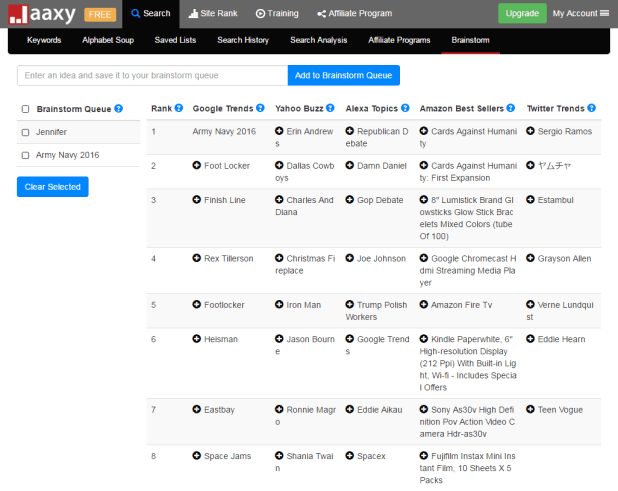Add Eddie Aikau to brainstorm queue

point(350,409)
